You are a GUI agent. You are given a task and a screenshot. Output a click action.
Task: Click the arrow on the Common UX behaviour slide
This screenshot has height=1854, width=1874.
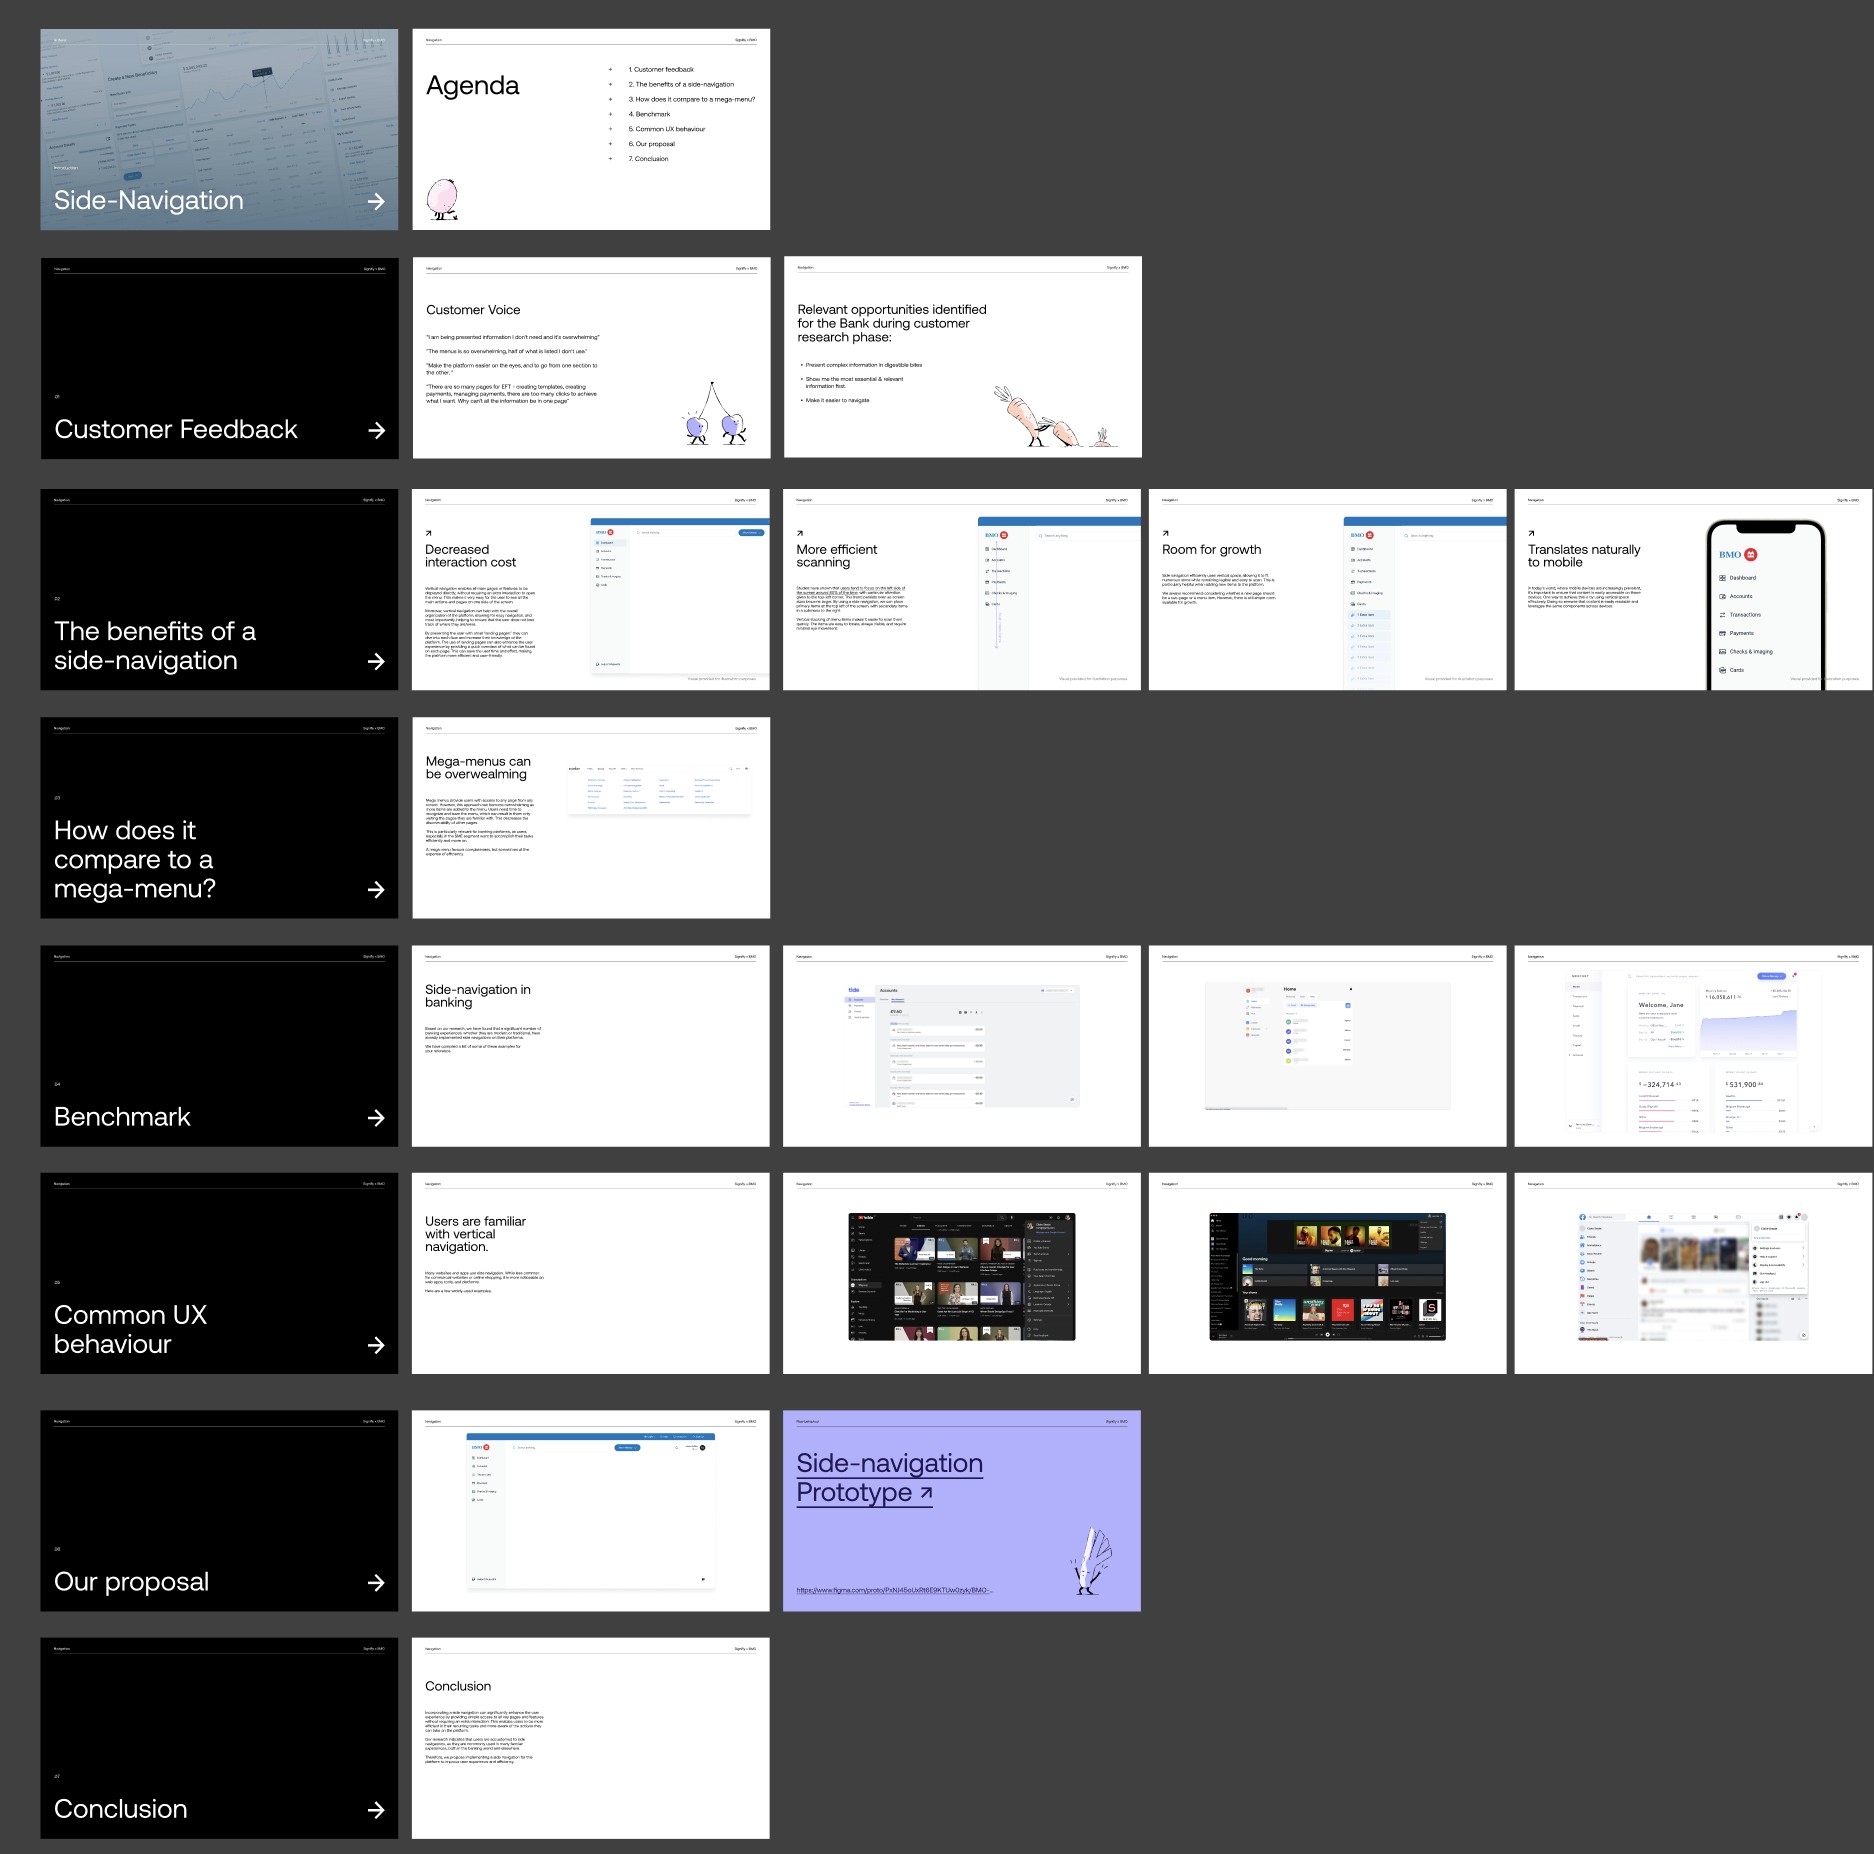tap(376, 1345)
